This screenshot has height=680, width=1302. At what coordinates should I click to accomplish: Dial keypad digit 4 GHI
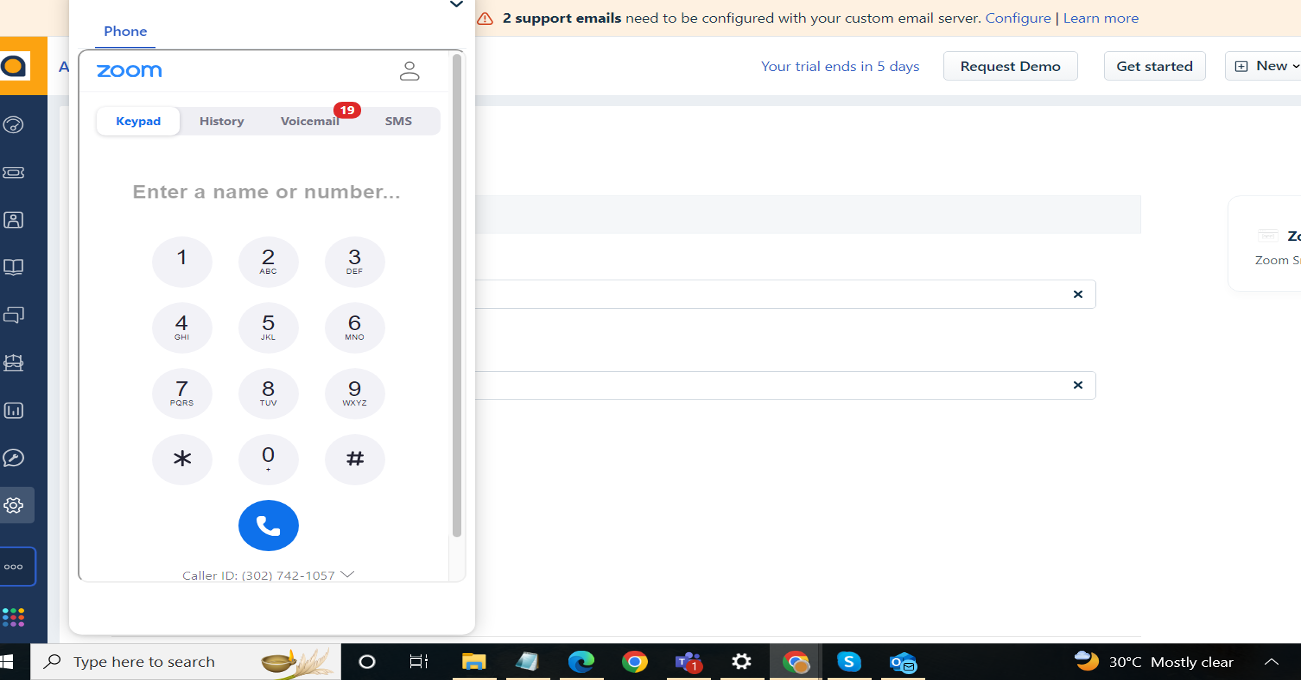tap(182, 328)
